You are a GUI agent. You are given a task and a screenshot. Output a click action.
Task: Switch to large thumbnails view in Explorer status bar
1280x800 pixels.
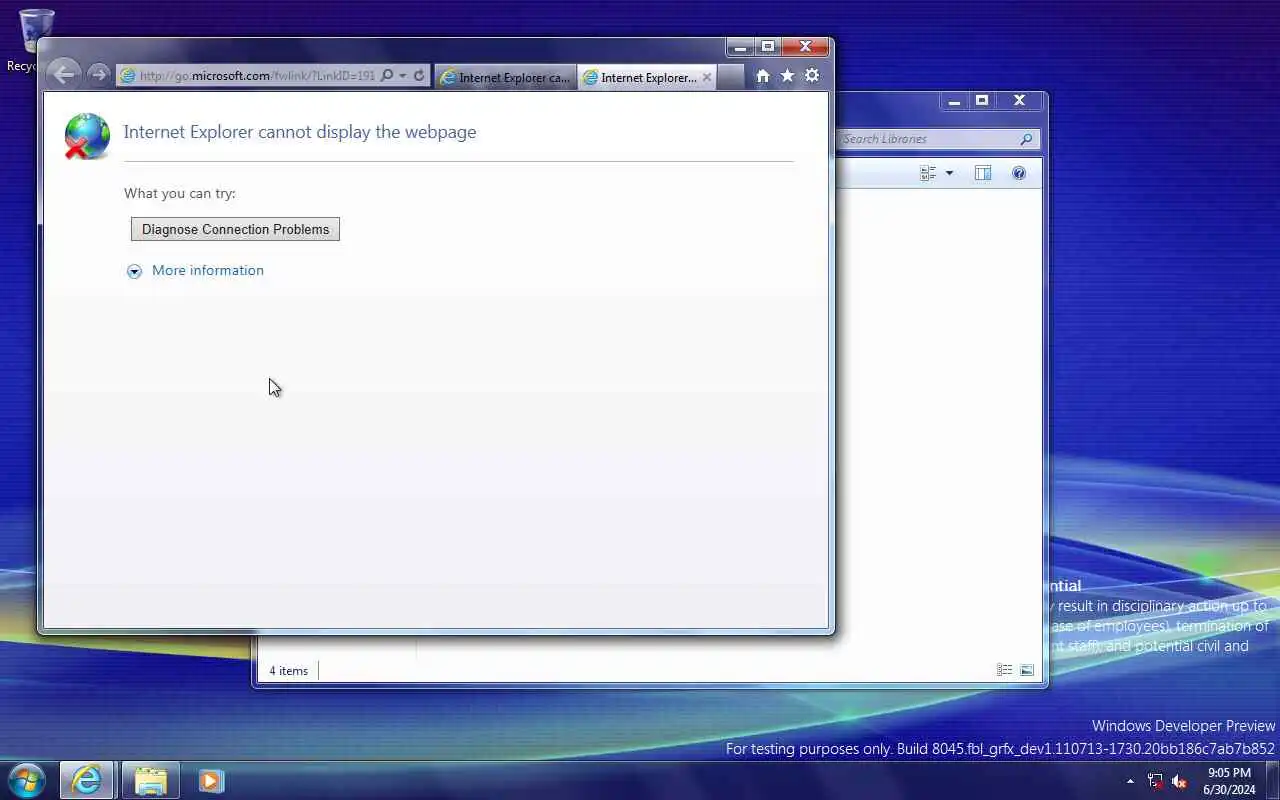click(1027, 670)
